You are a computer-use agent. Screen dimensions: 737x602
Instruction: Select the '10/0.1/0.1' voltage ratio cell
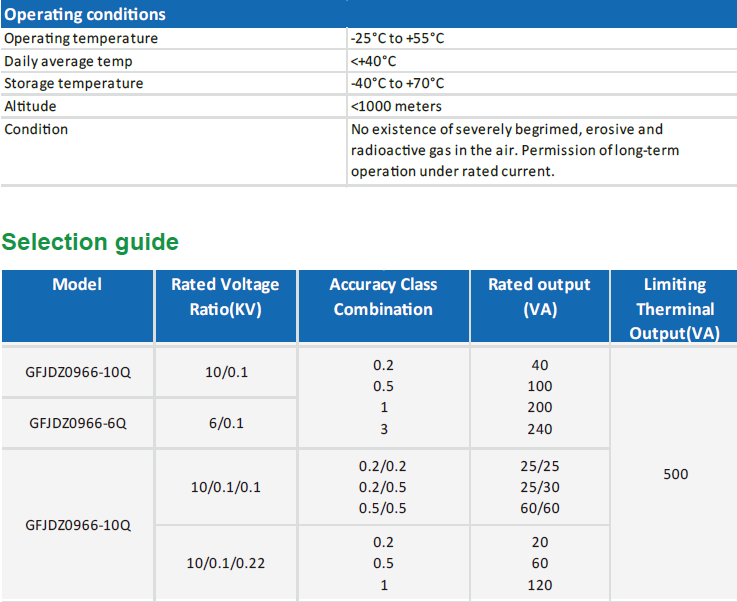pos(226,487)
